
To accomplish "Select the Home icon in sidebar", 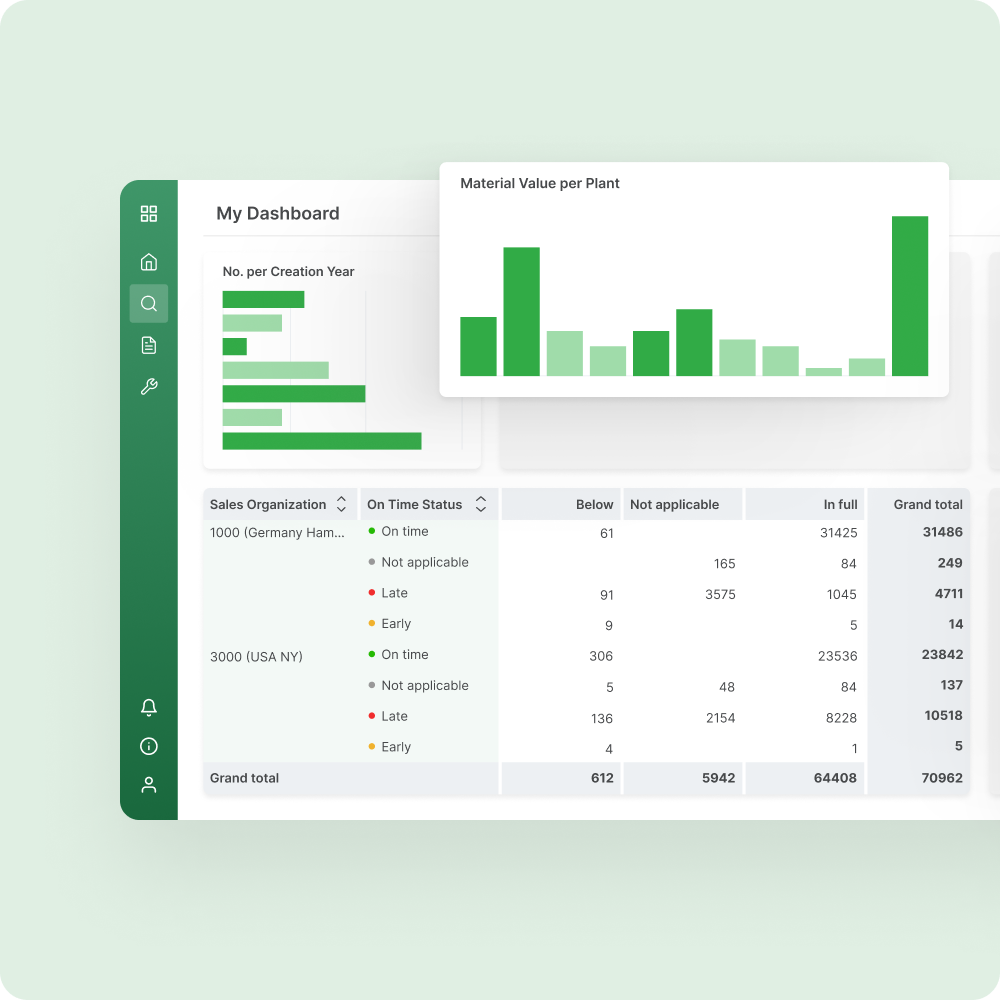I will tap(148, 261).
